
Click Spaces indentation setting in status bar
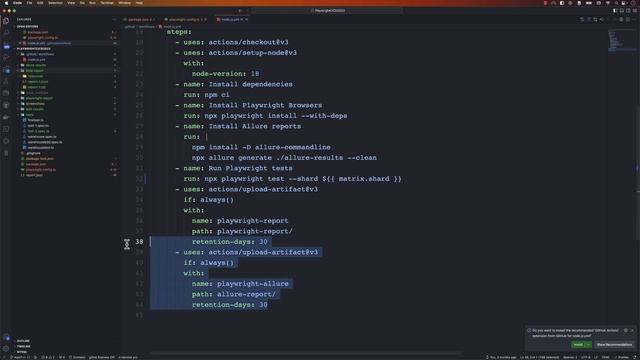point(570,357)
